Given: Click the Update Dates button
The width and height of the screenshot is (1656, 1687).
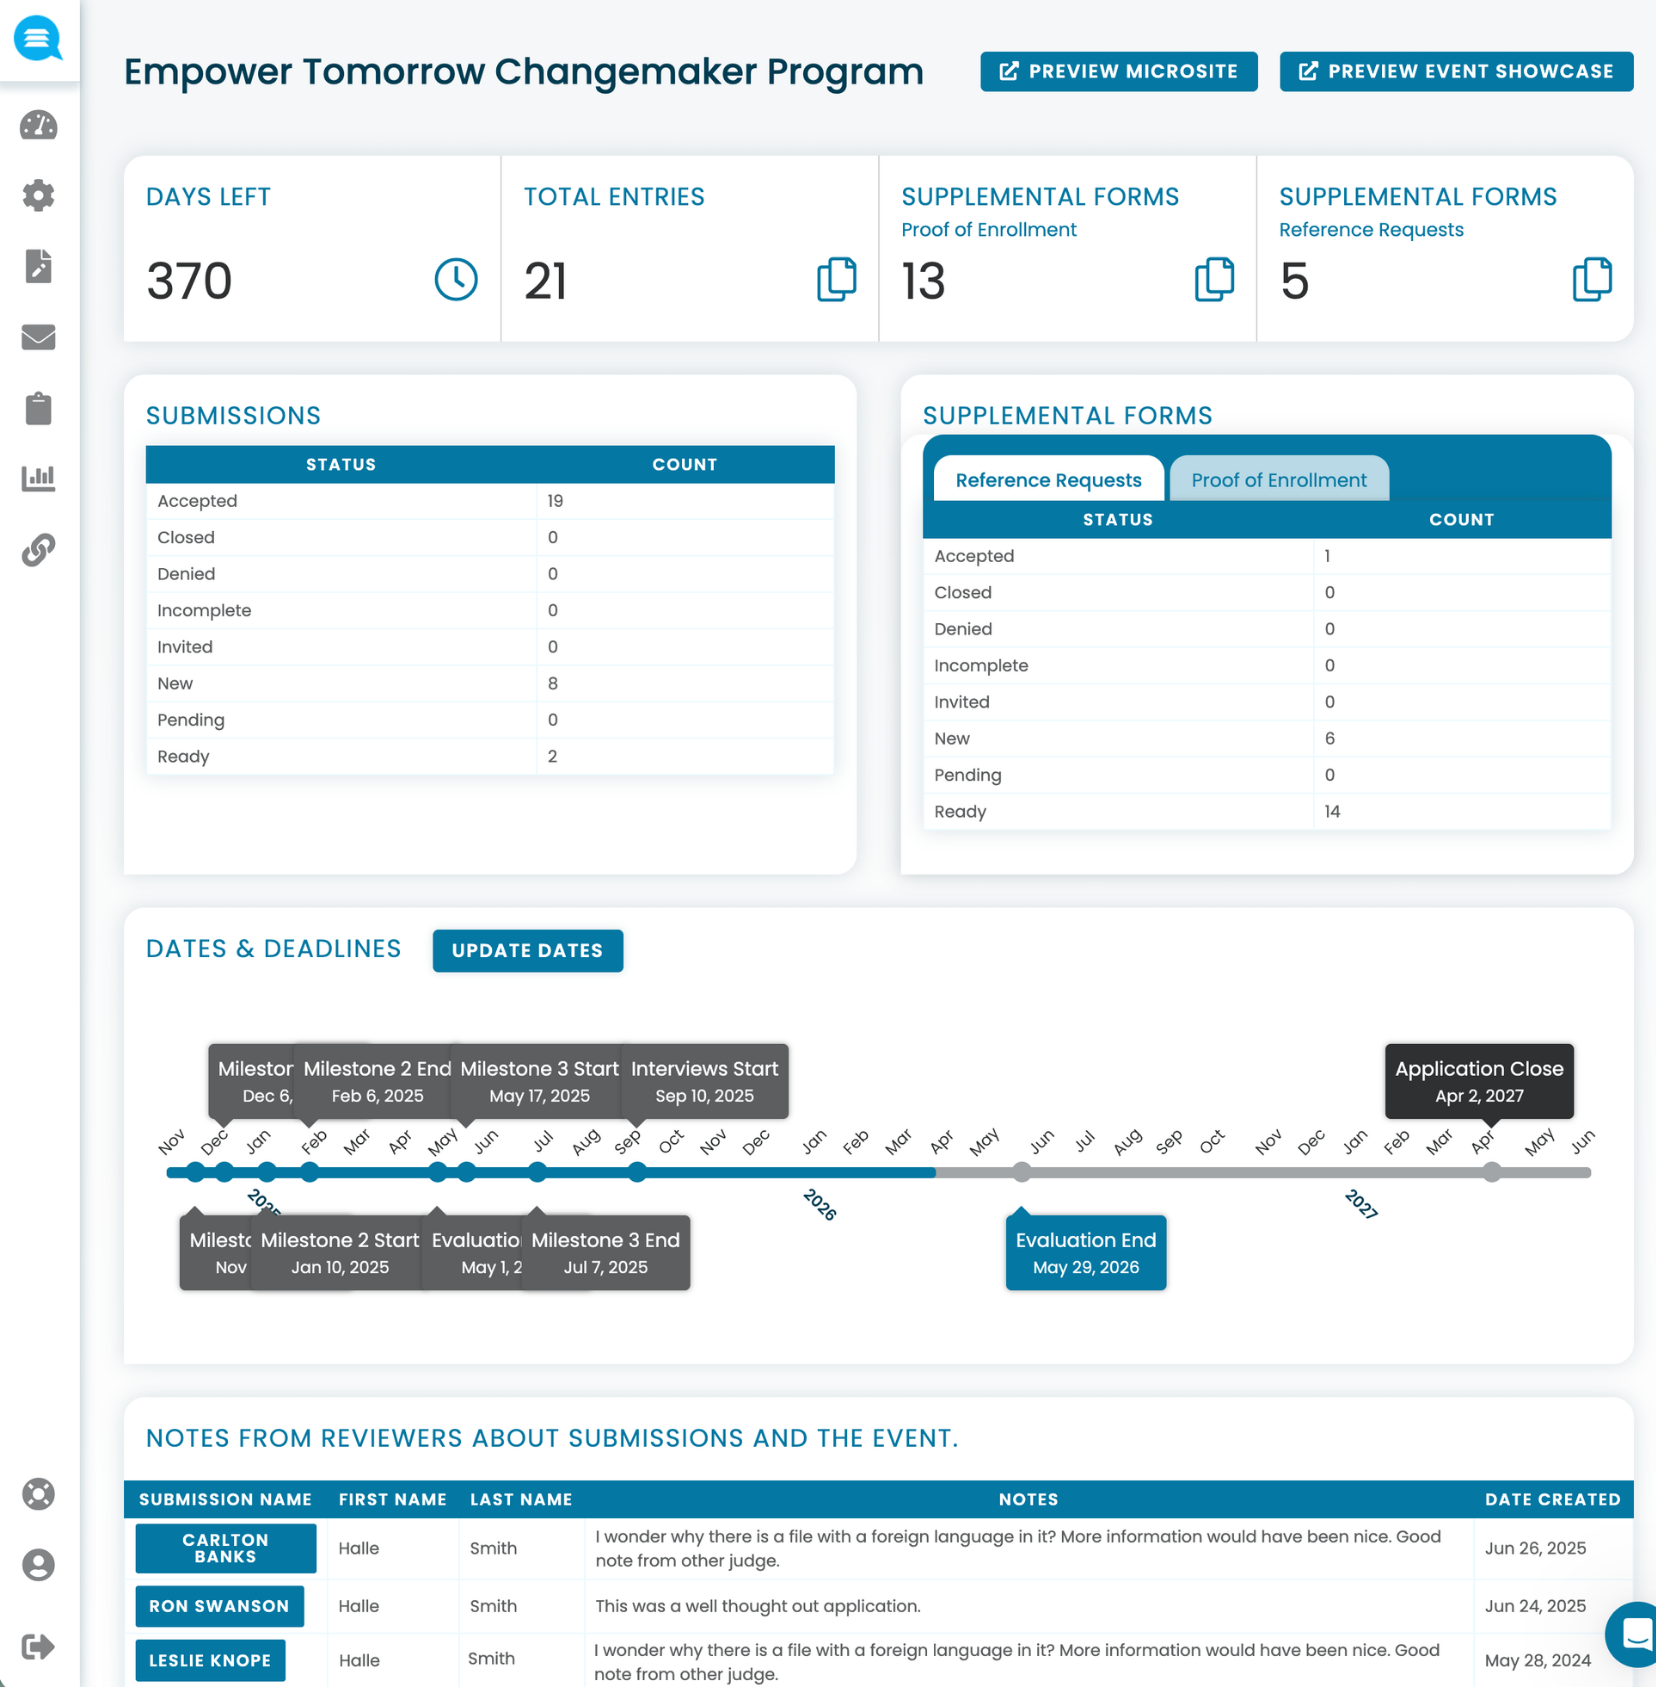Looking at the screenshot, I should click(527, 950).
